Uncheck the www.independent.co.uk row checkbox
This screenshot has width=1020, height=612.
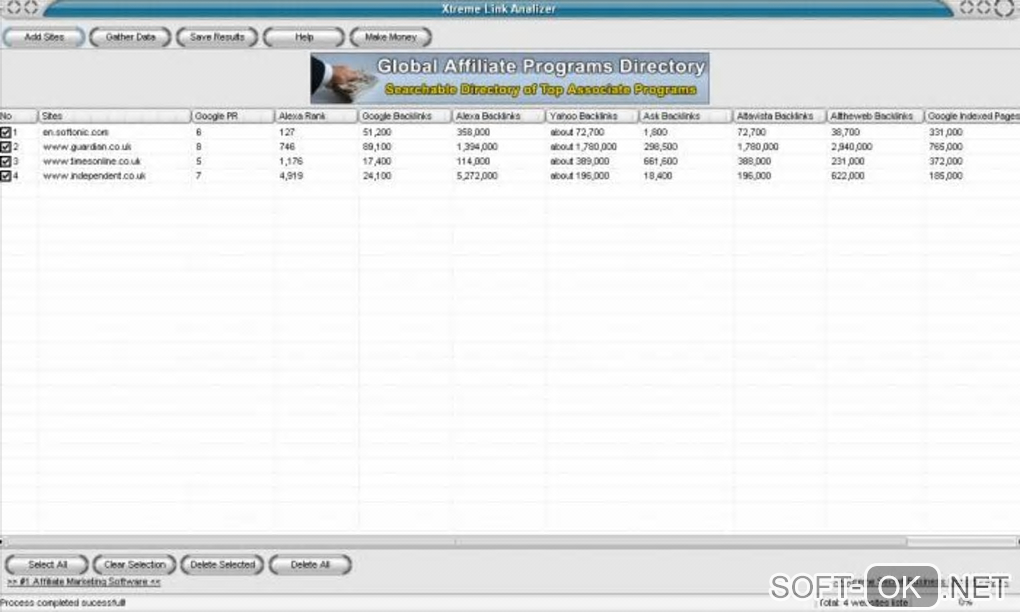(x=6, y=176)
